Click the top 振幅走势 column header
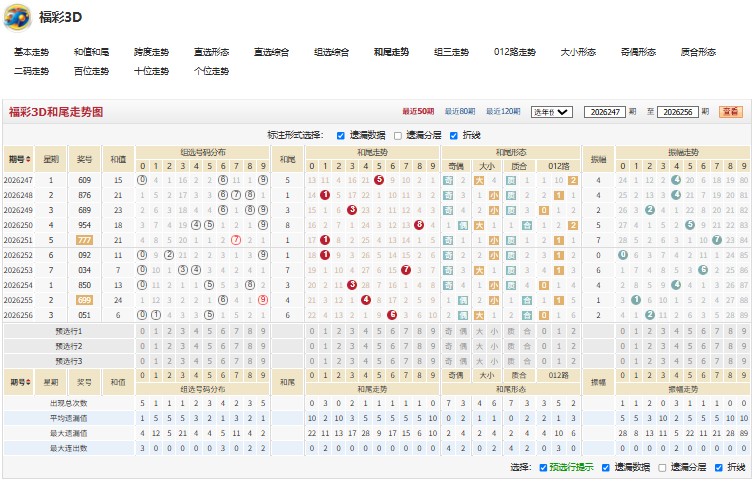 click(x=683, y=153)
